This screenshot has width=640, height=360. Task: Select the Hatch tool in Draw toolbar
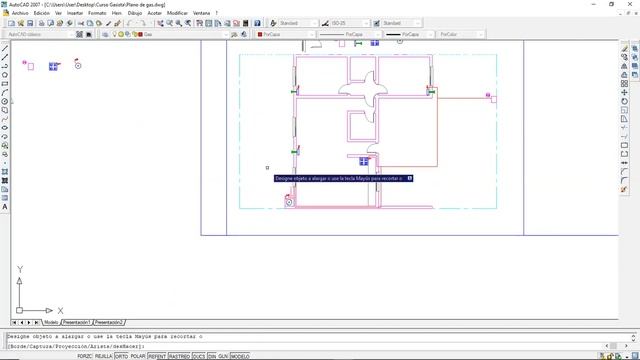coord(5,172)
